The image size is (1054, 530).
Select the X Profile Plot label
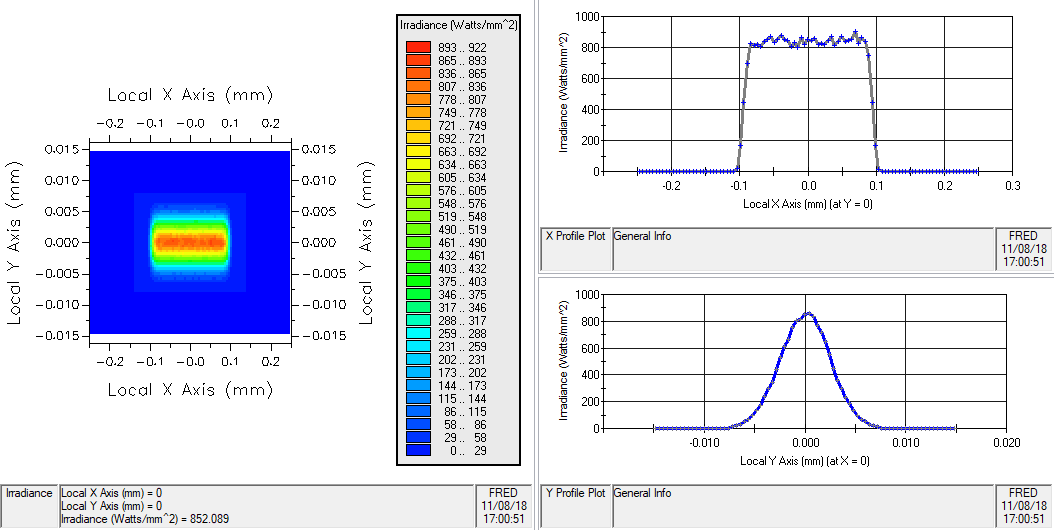click(575, 236)
